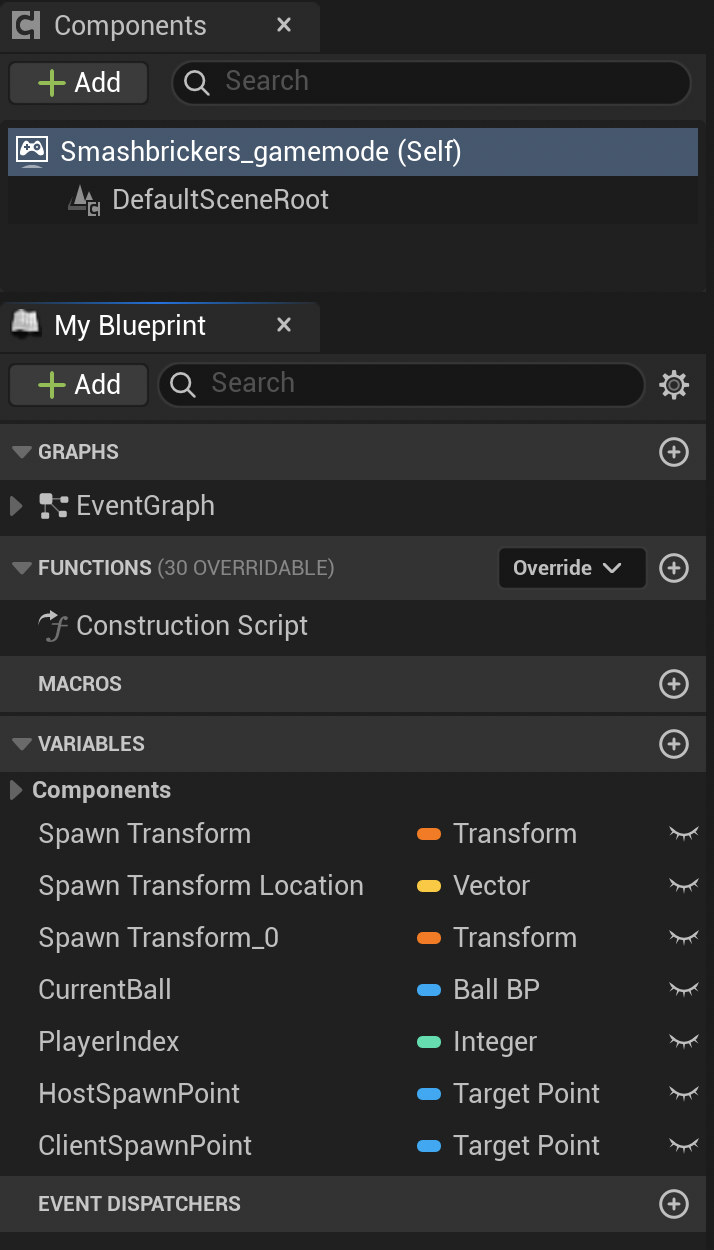Click the Components panel tab icon
The height and width of the screenshot is (1250, 714).
coord(27,25)
